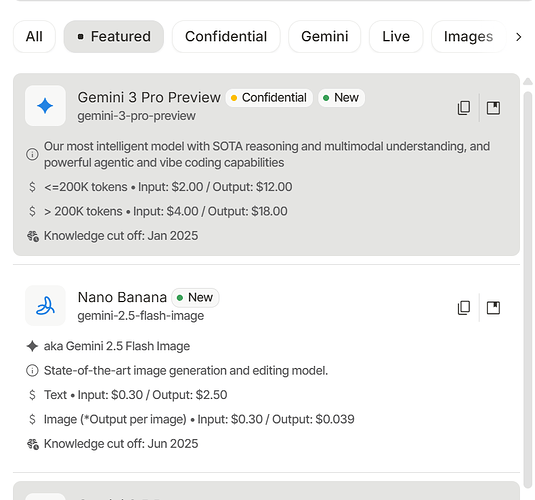Select the Nano Banana model title

(x=122, y=297)
